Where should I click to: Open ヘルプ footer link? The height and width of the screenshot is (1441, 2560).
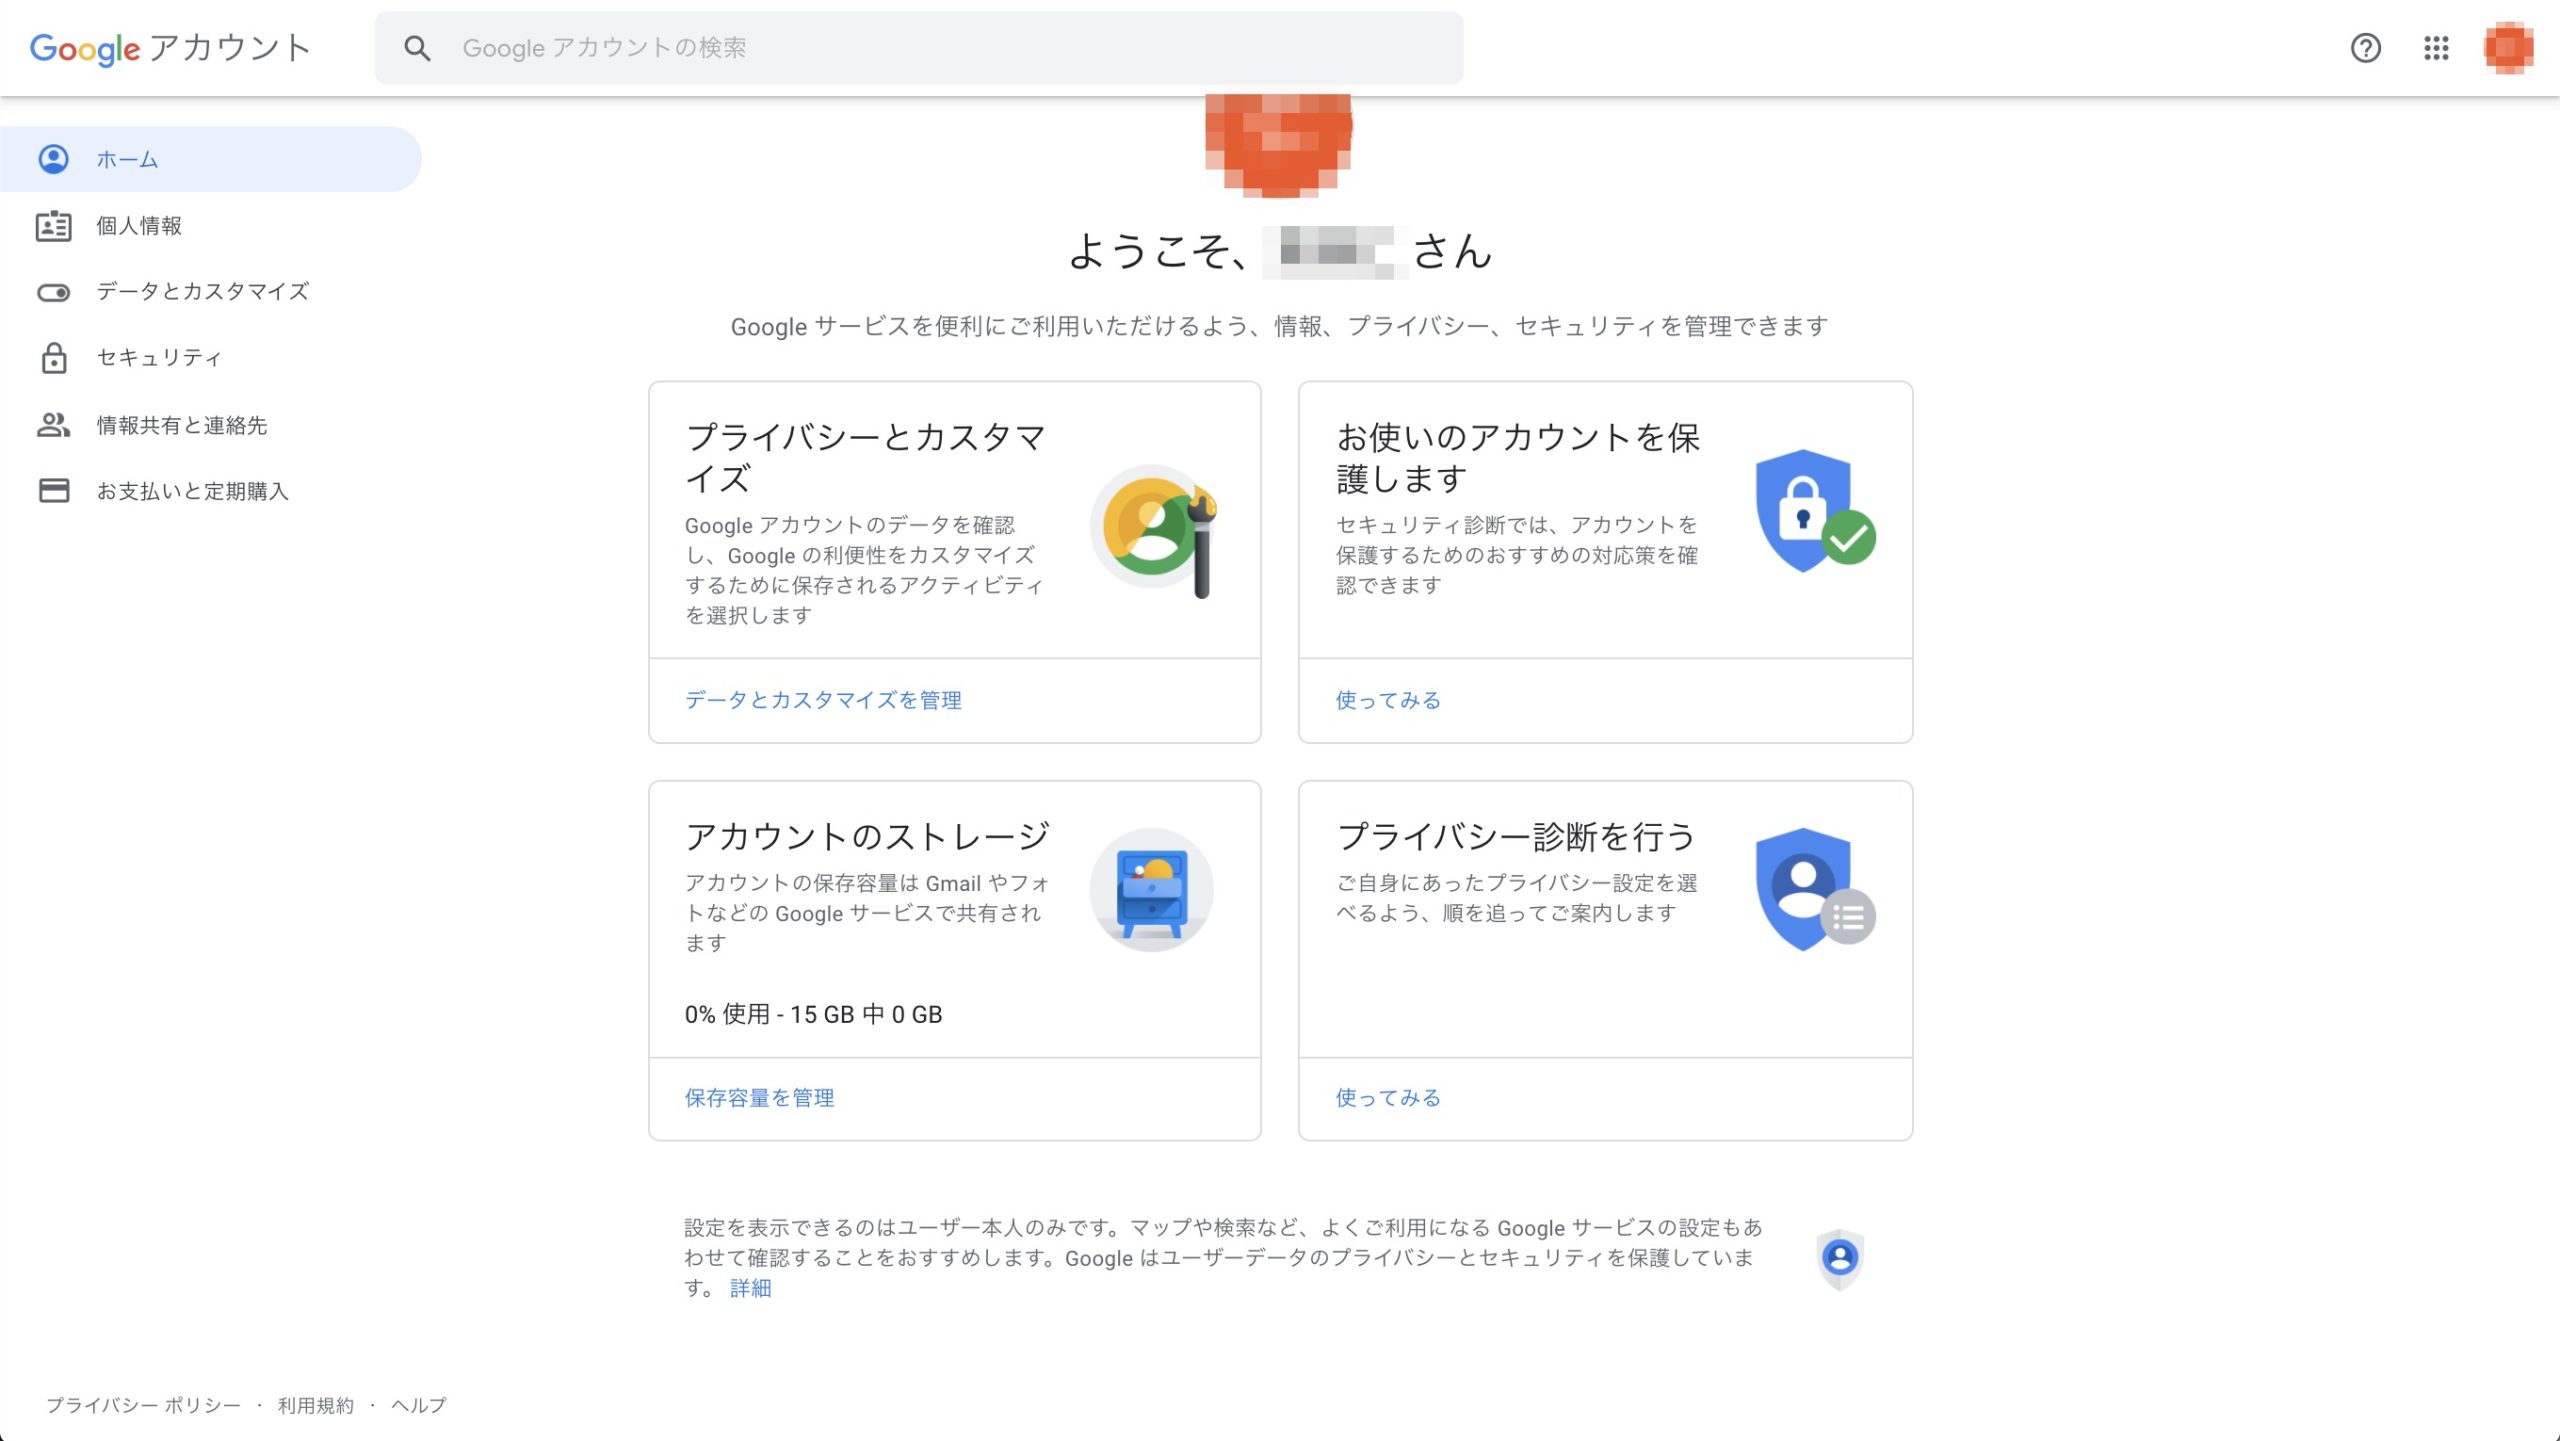point(419,1405)
